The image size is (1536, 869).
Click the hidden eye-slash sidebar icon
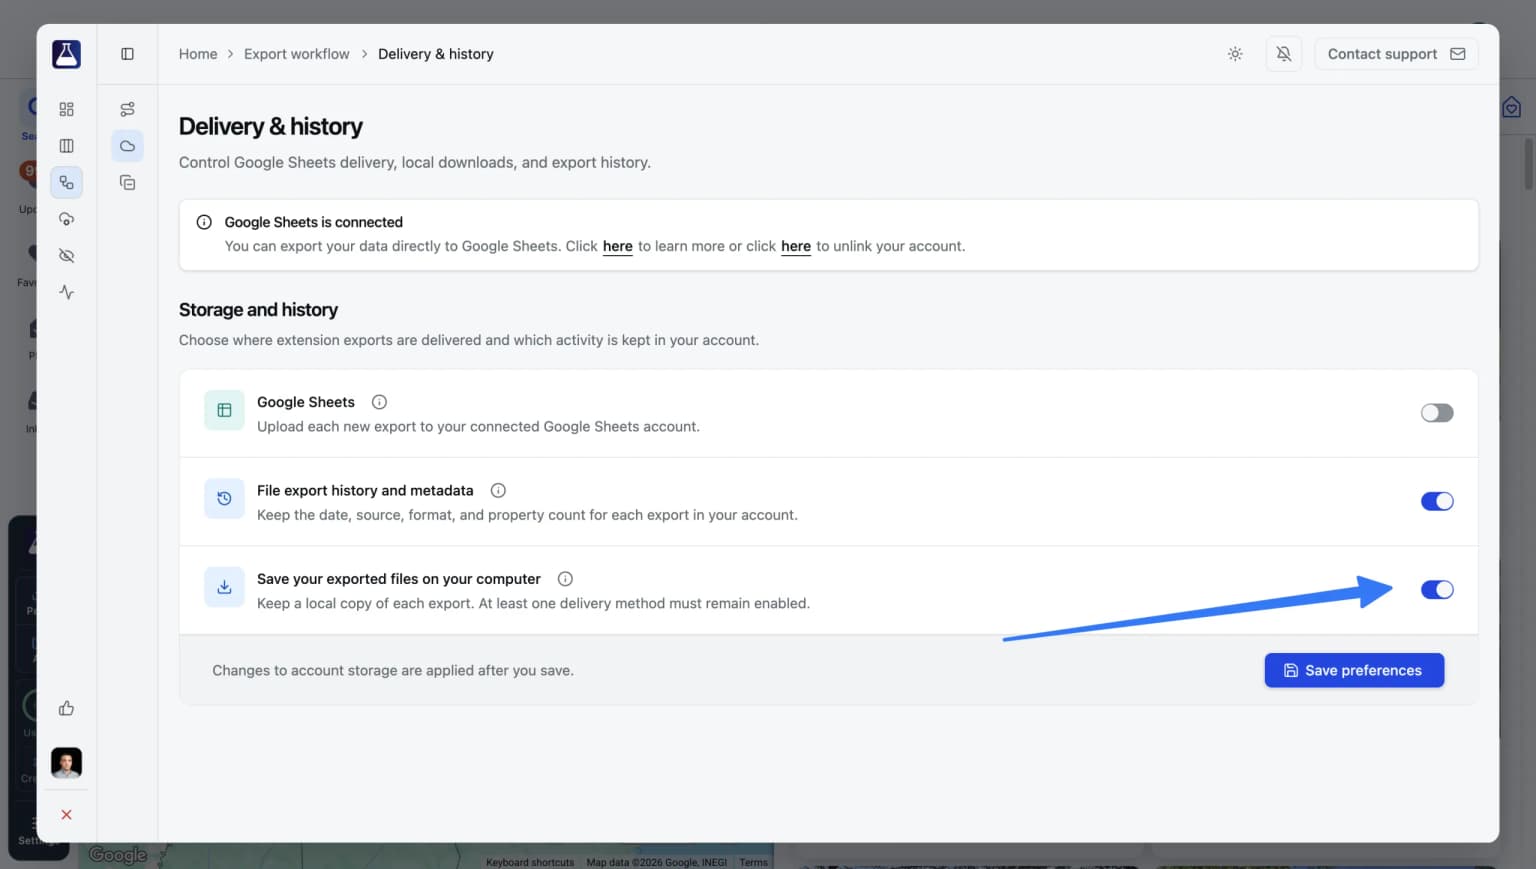click(66, 256)
